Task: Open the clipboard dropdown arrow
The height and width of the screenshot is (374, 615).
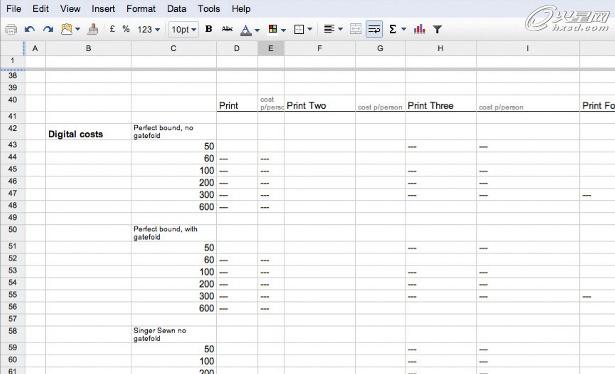Action: (x=78, y=29)
